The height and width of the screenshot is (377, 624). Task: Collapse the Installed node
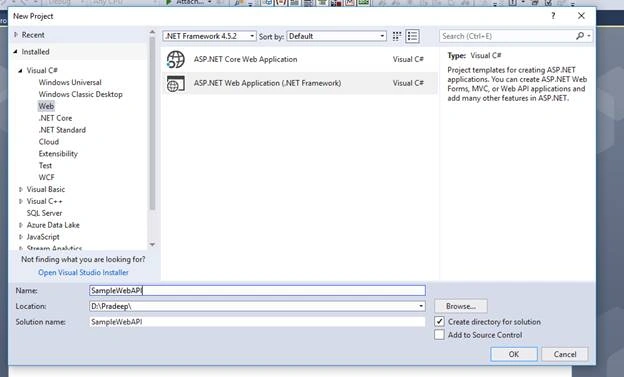(16, 52)
